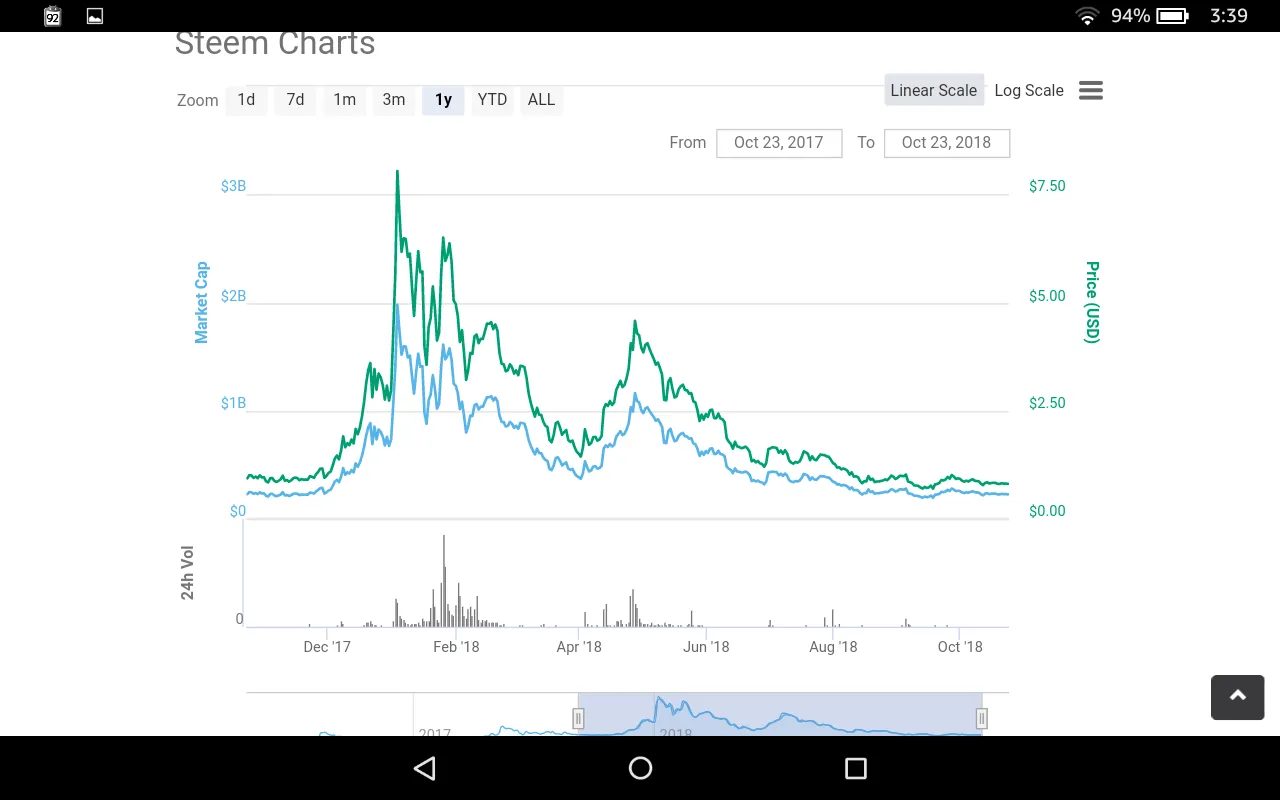Set zoom to 7d
Screen dimensions: 1280x800
point(295,100)
